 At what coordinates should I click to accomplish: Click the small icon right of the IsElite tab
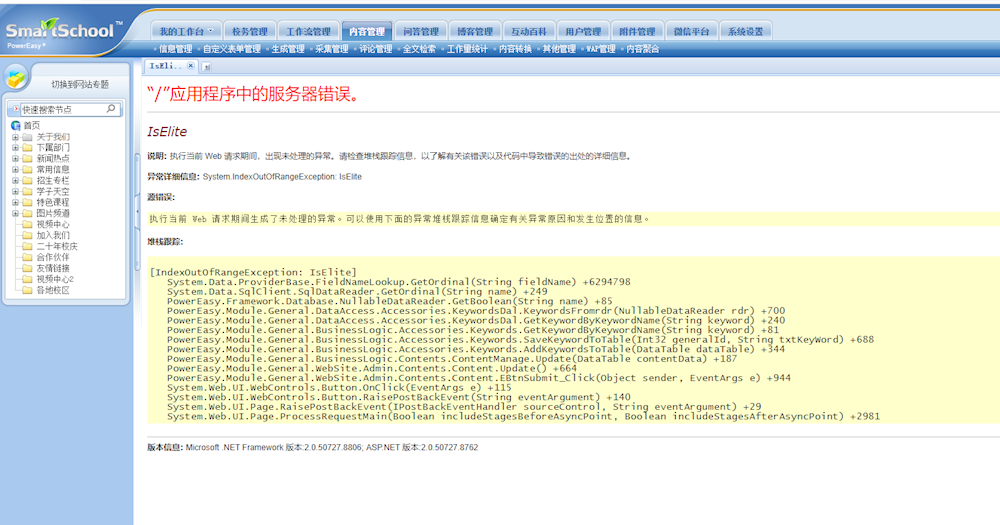point(207,67)
